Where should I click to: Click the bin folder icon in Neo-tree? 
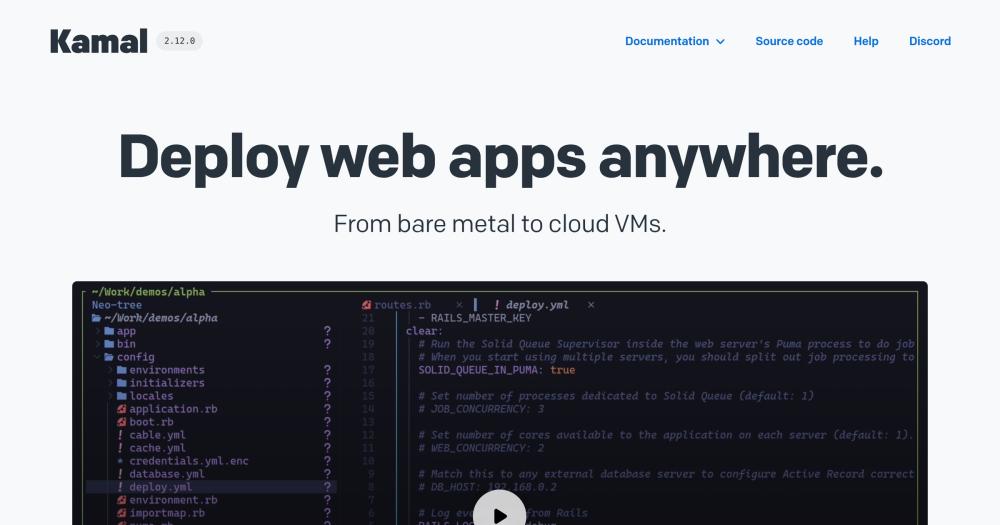coord(109,344)
